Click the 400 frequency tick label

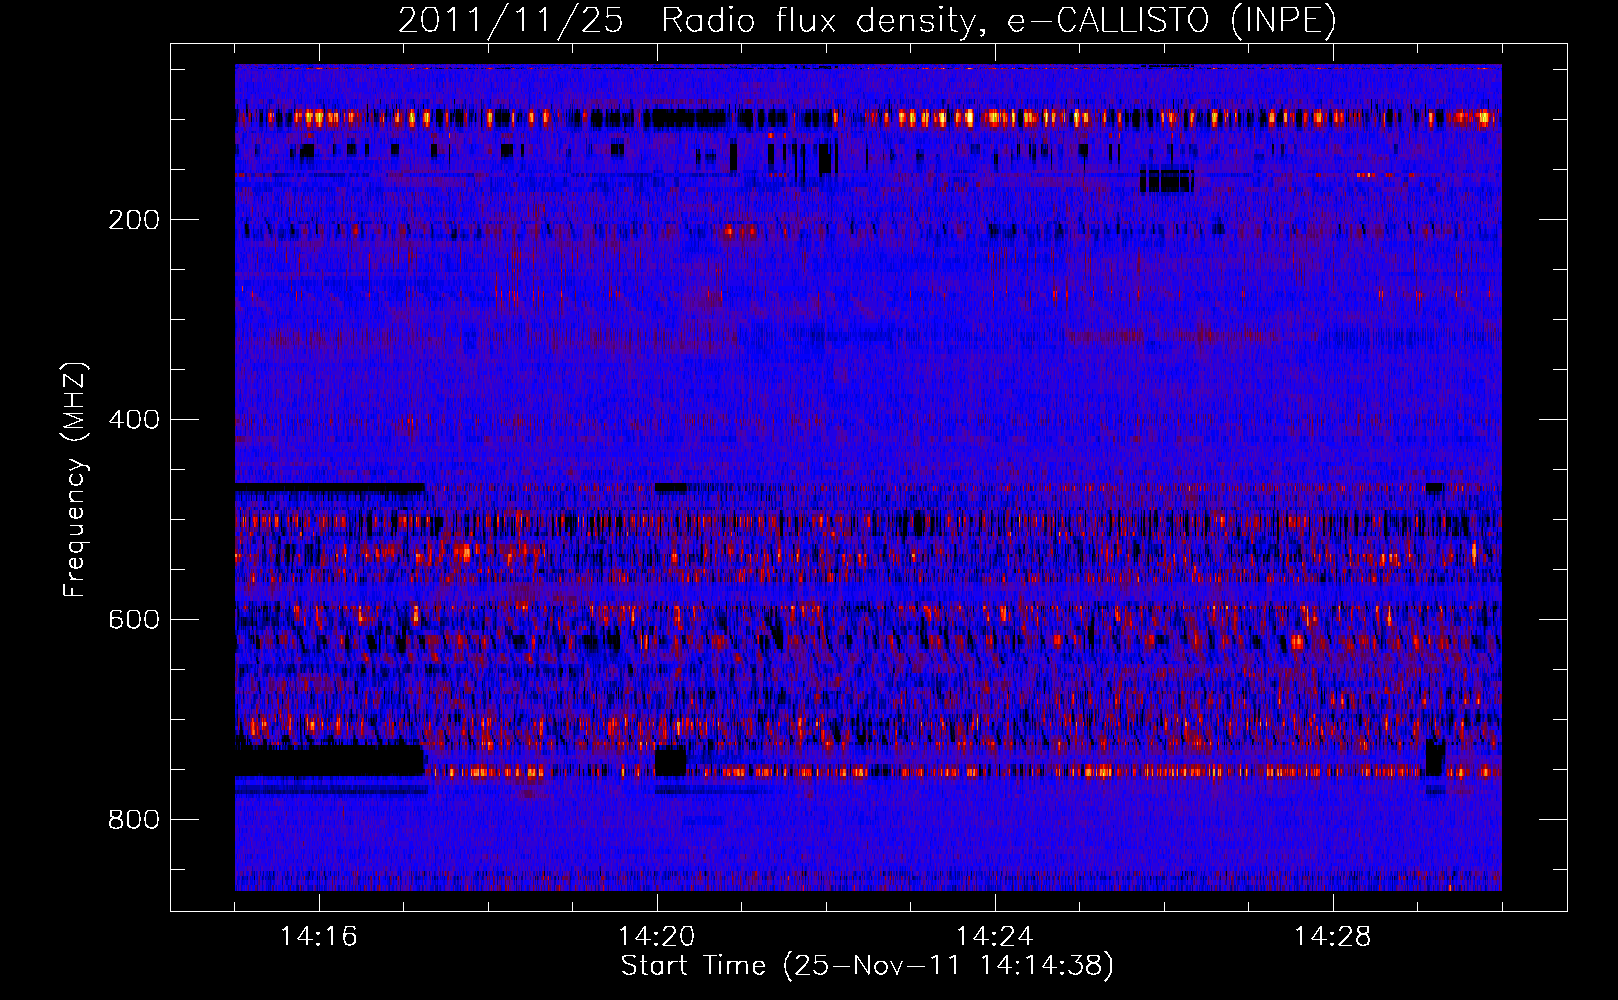pyautogui.click(x=134, y=420)
